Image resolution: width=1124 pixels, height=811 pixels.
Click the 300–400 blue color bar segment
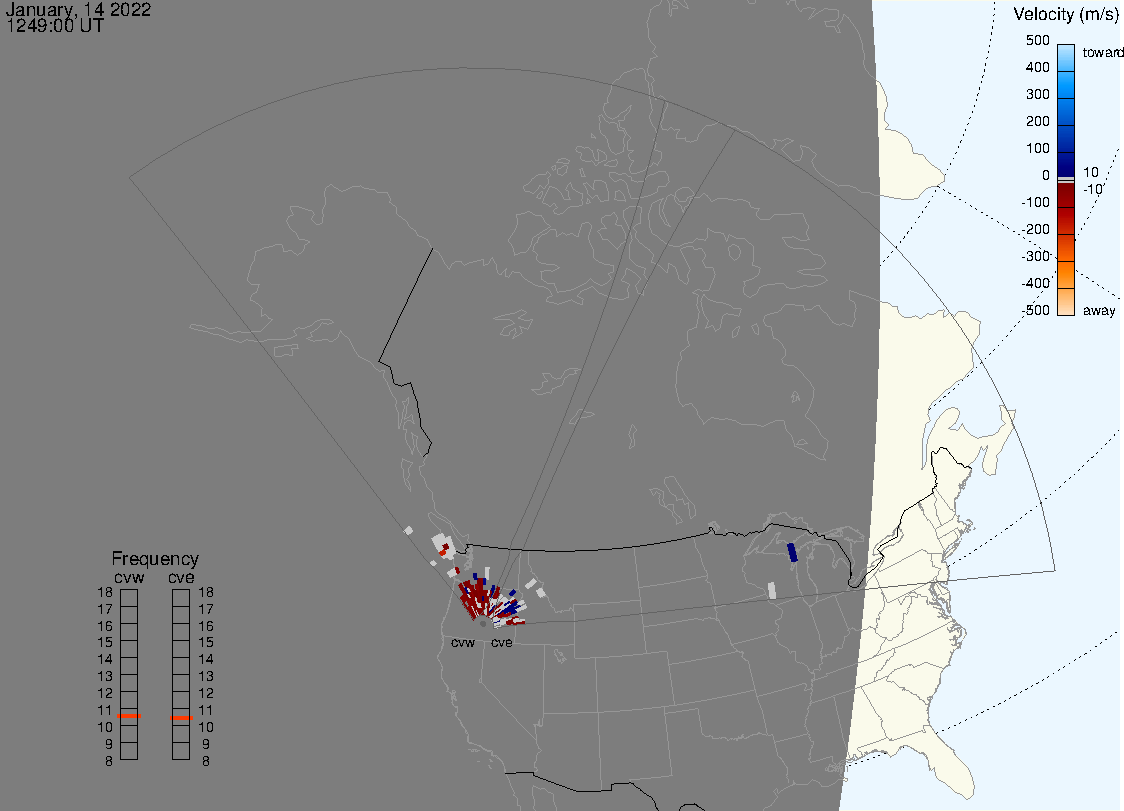[1066, 85]
